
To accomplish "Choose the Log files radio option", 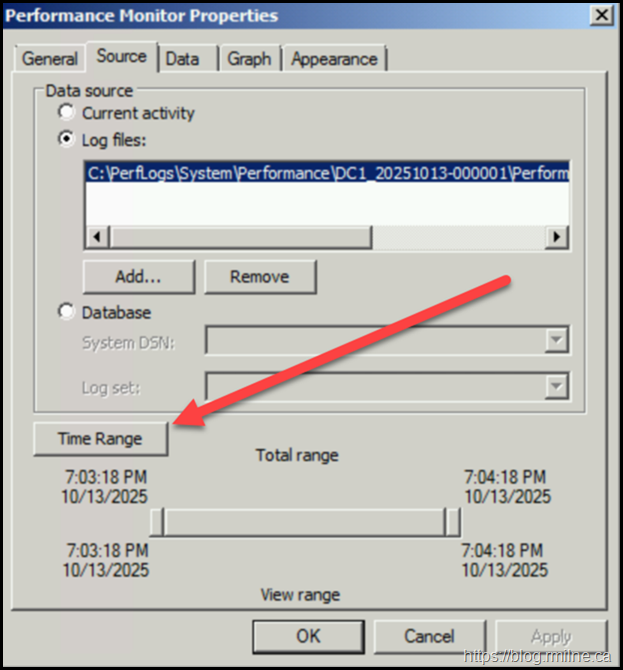I will (67, 140).
